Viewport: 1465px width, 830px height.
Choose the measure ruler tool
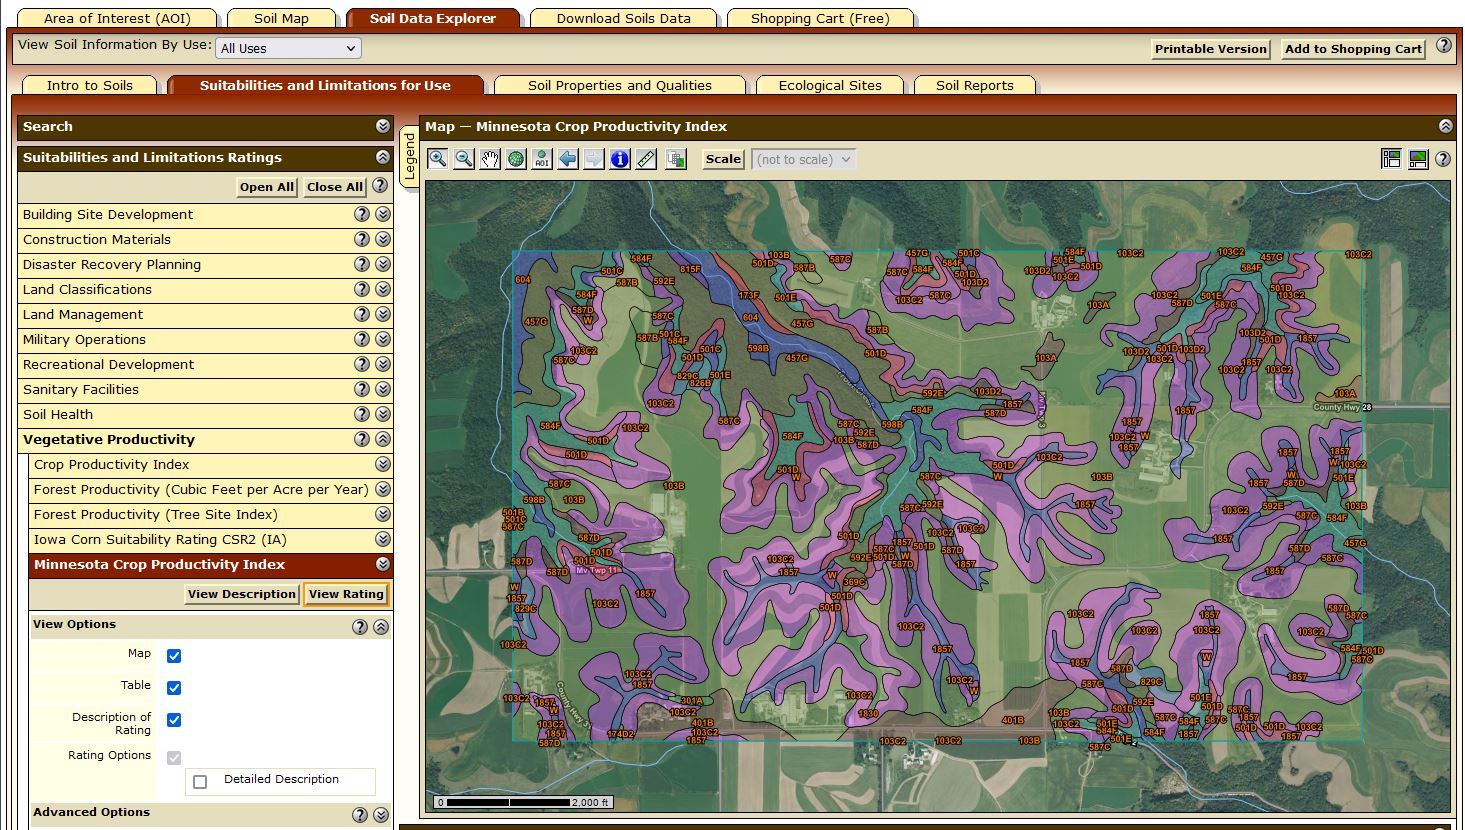tap(646, 159)
